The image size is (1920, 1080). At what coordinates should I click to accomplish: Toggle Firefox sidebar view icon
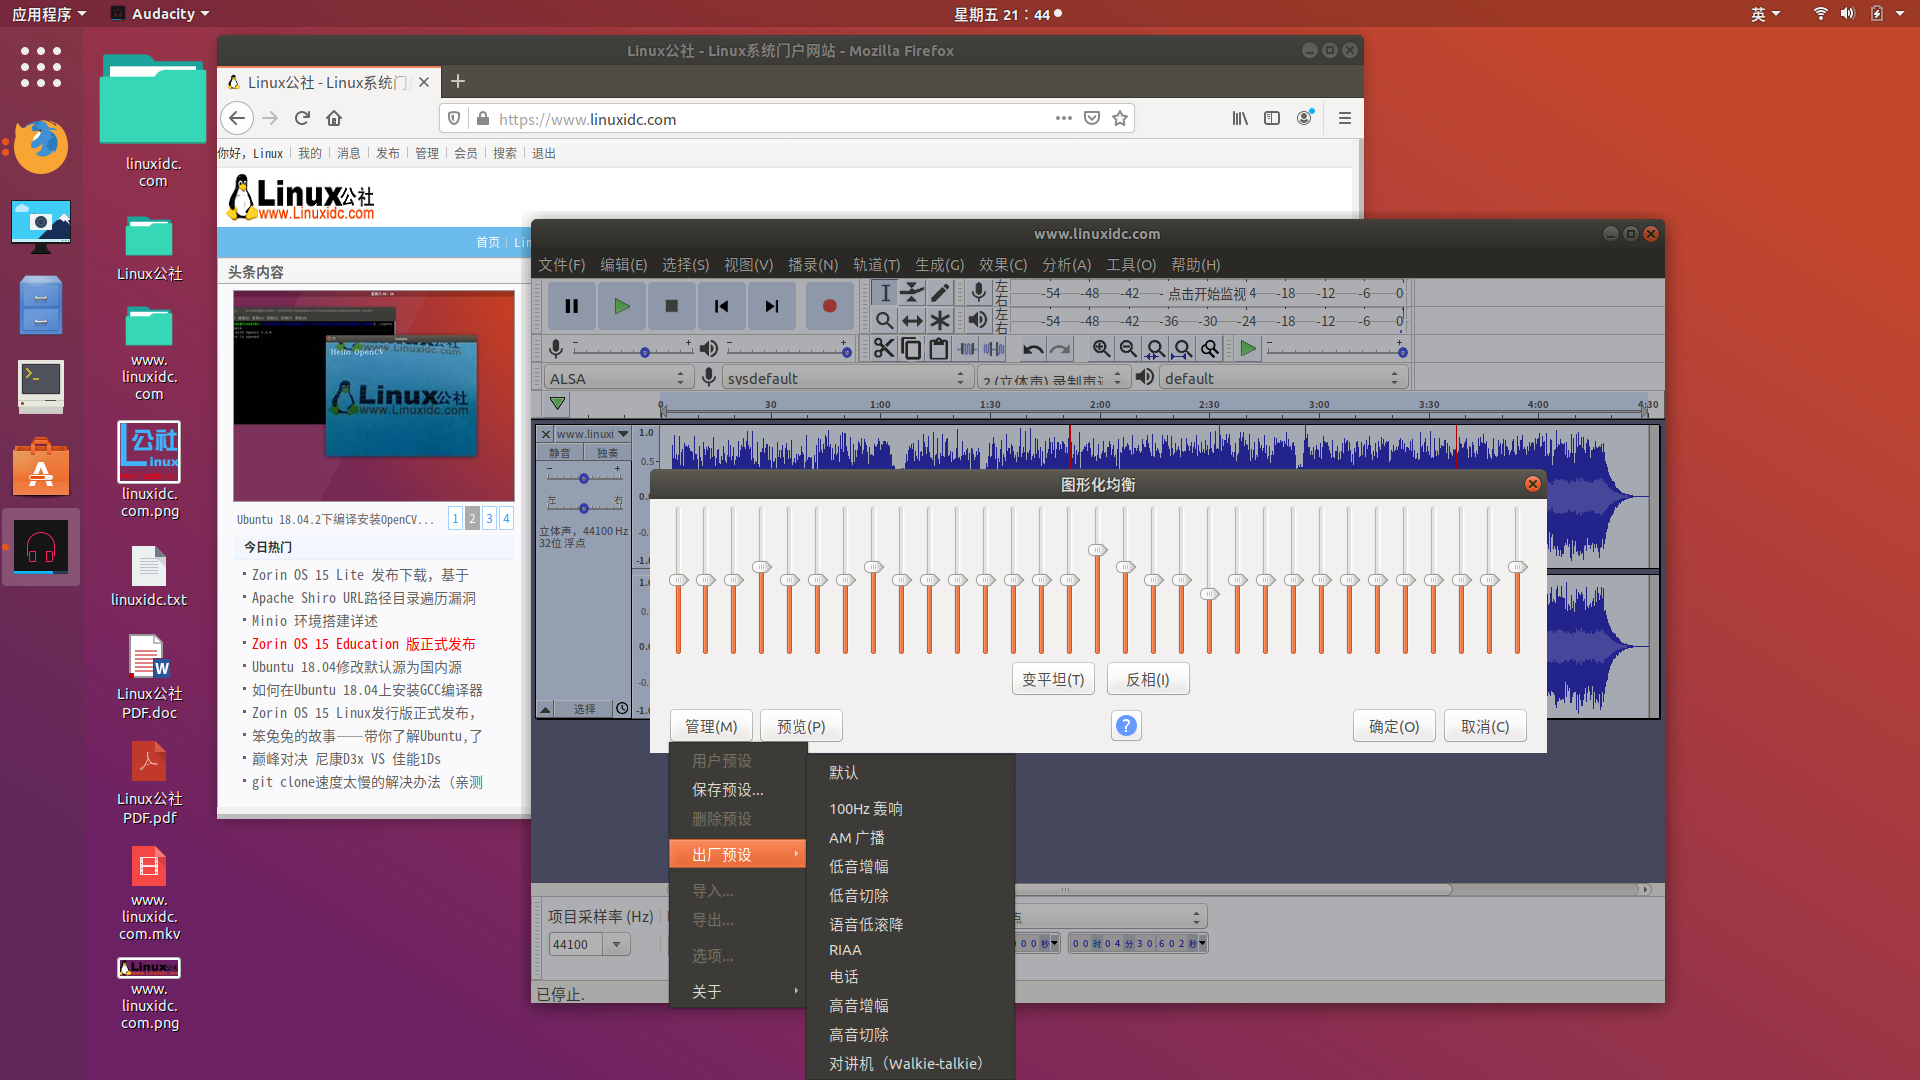[1271, 118]
